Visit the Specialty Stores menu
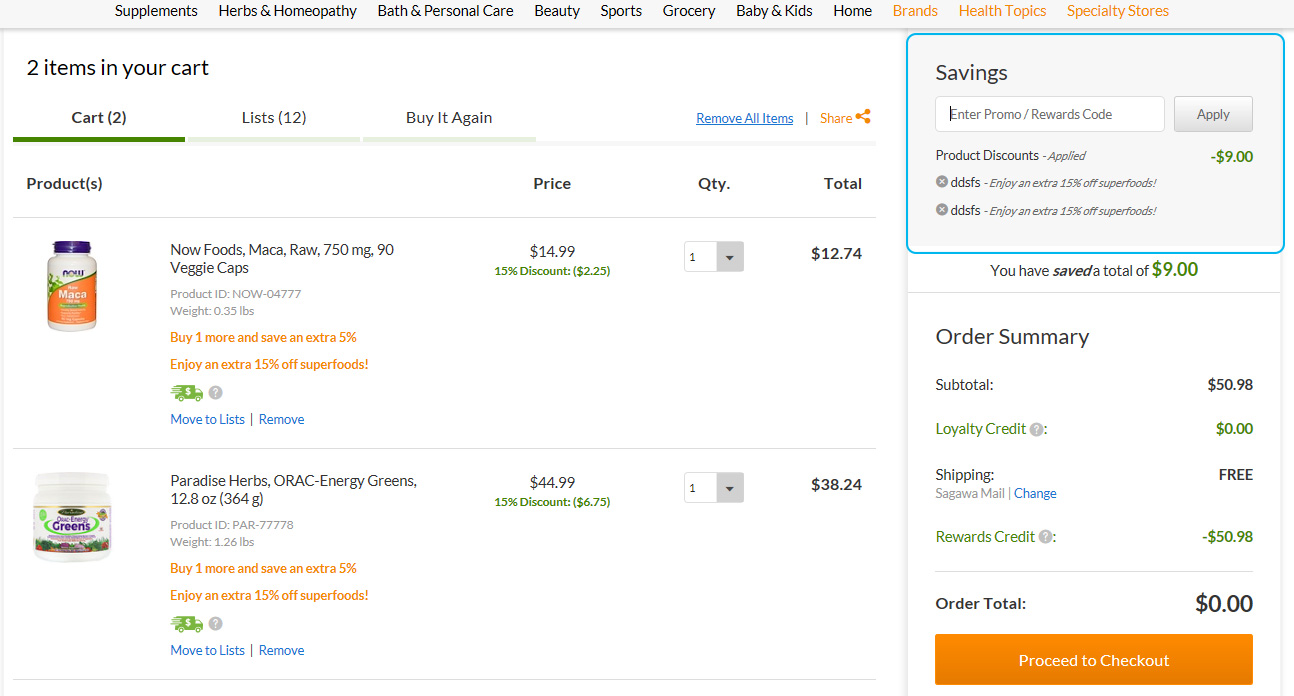The height and width of the screenshot is (696, 1294). coord(1118,11)
